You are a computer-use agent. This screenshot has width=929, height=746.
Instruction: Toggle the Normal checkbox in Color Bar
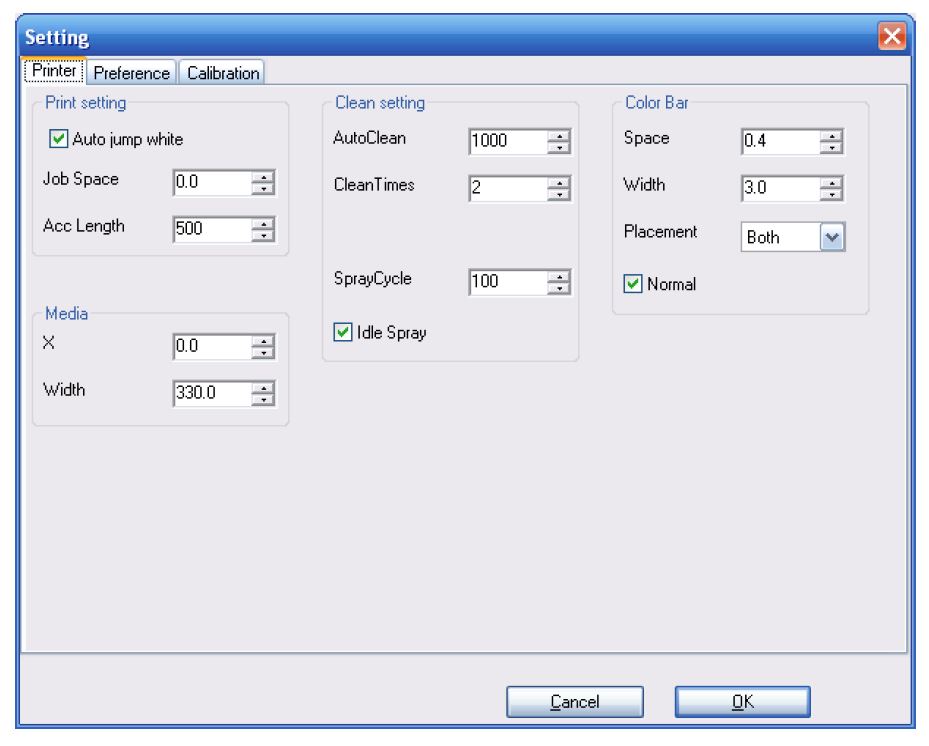coord(633,284)
